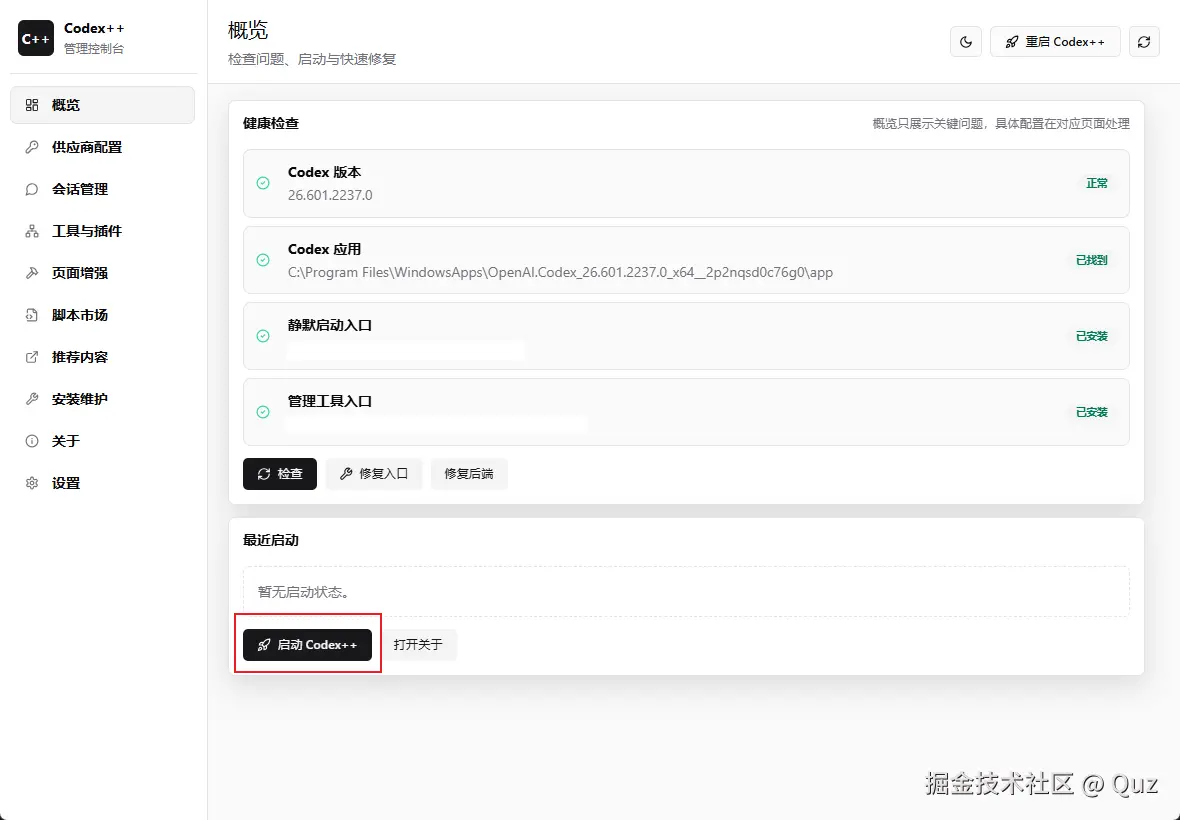
Task: Click the Codex 应用 install path text
Action: pos(560,272)
